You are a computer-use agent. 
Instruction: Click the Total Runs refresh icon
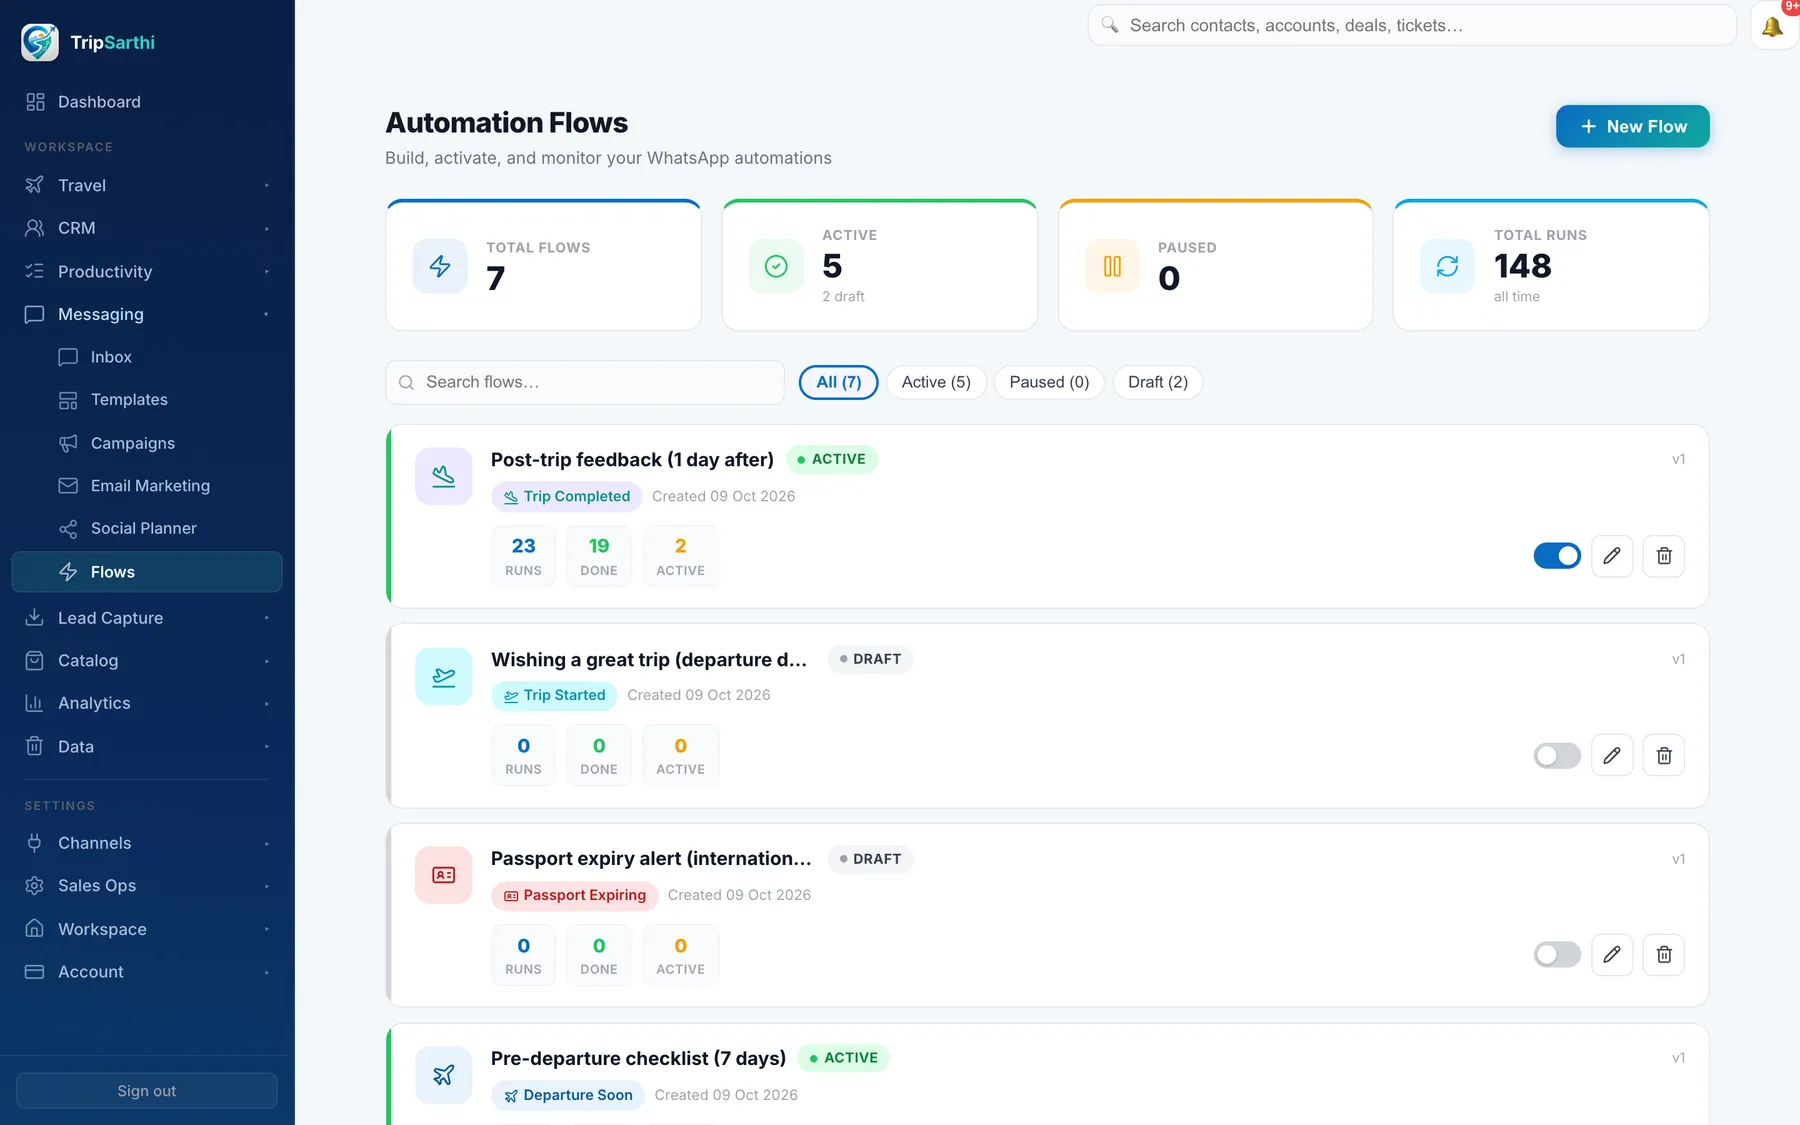tap(1448, 266)
